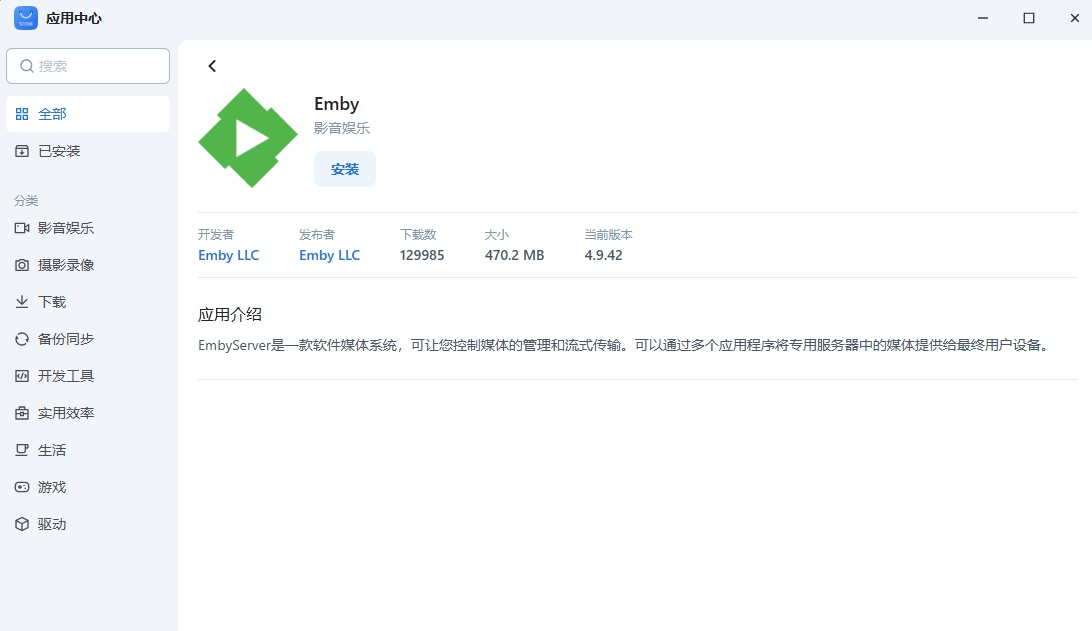The width and height of the screenshot is (1092, 631).
Task: Go back using the left arrow
Action: [212, 66]
